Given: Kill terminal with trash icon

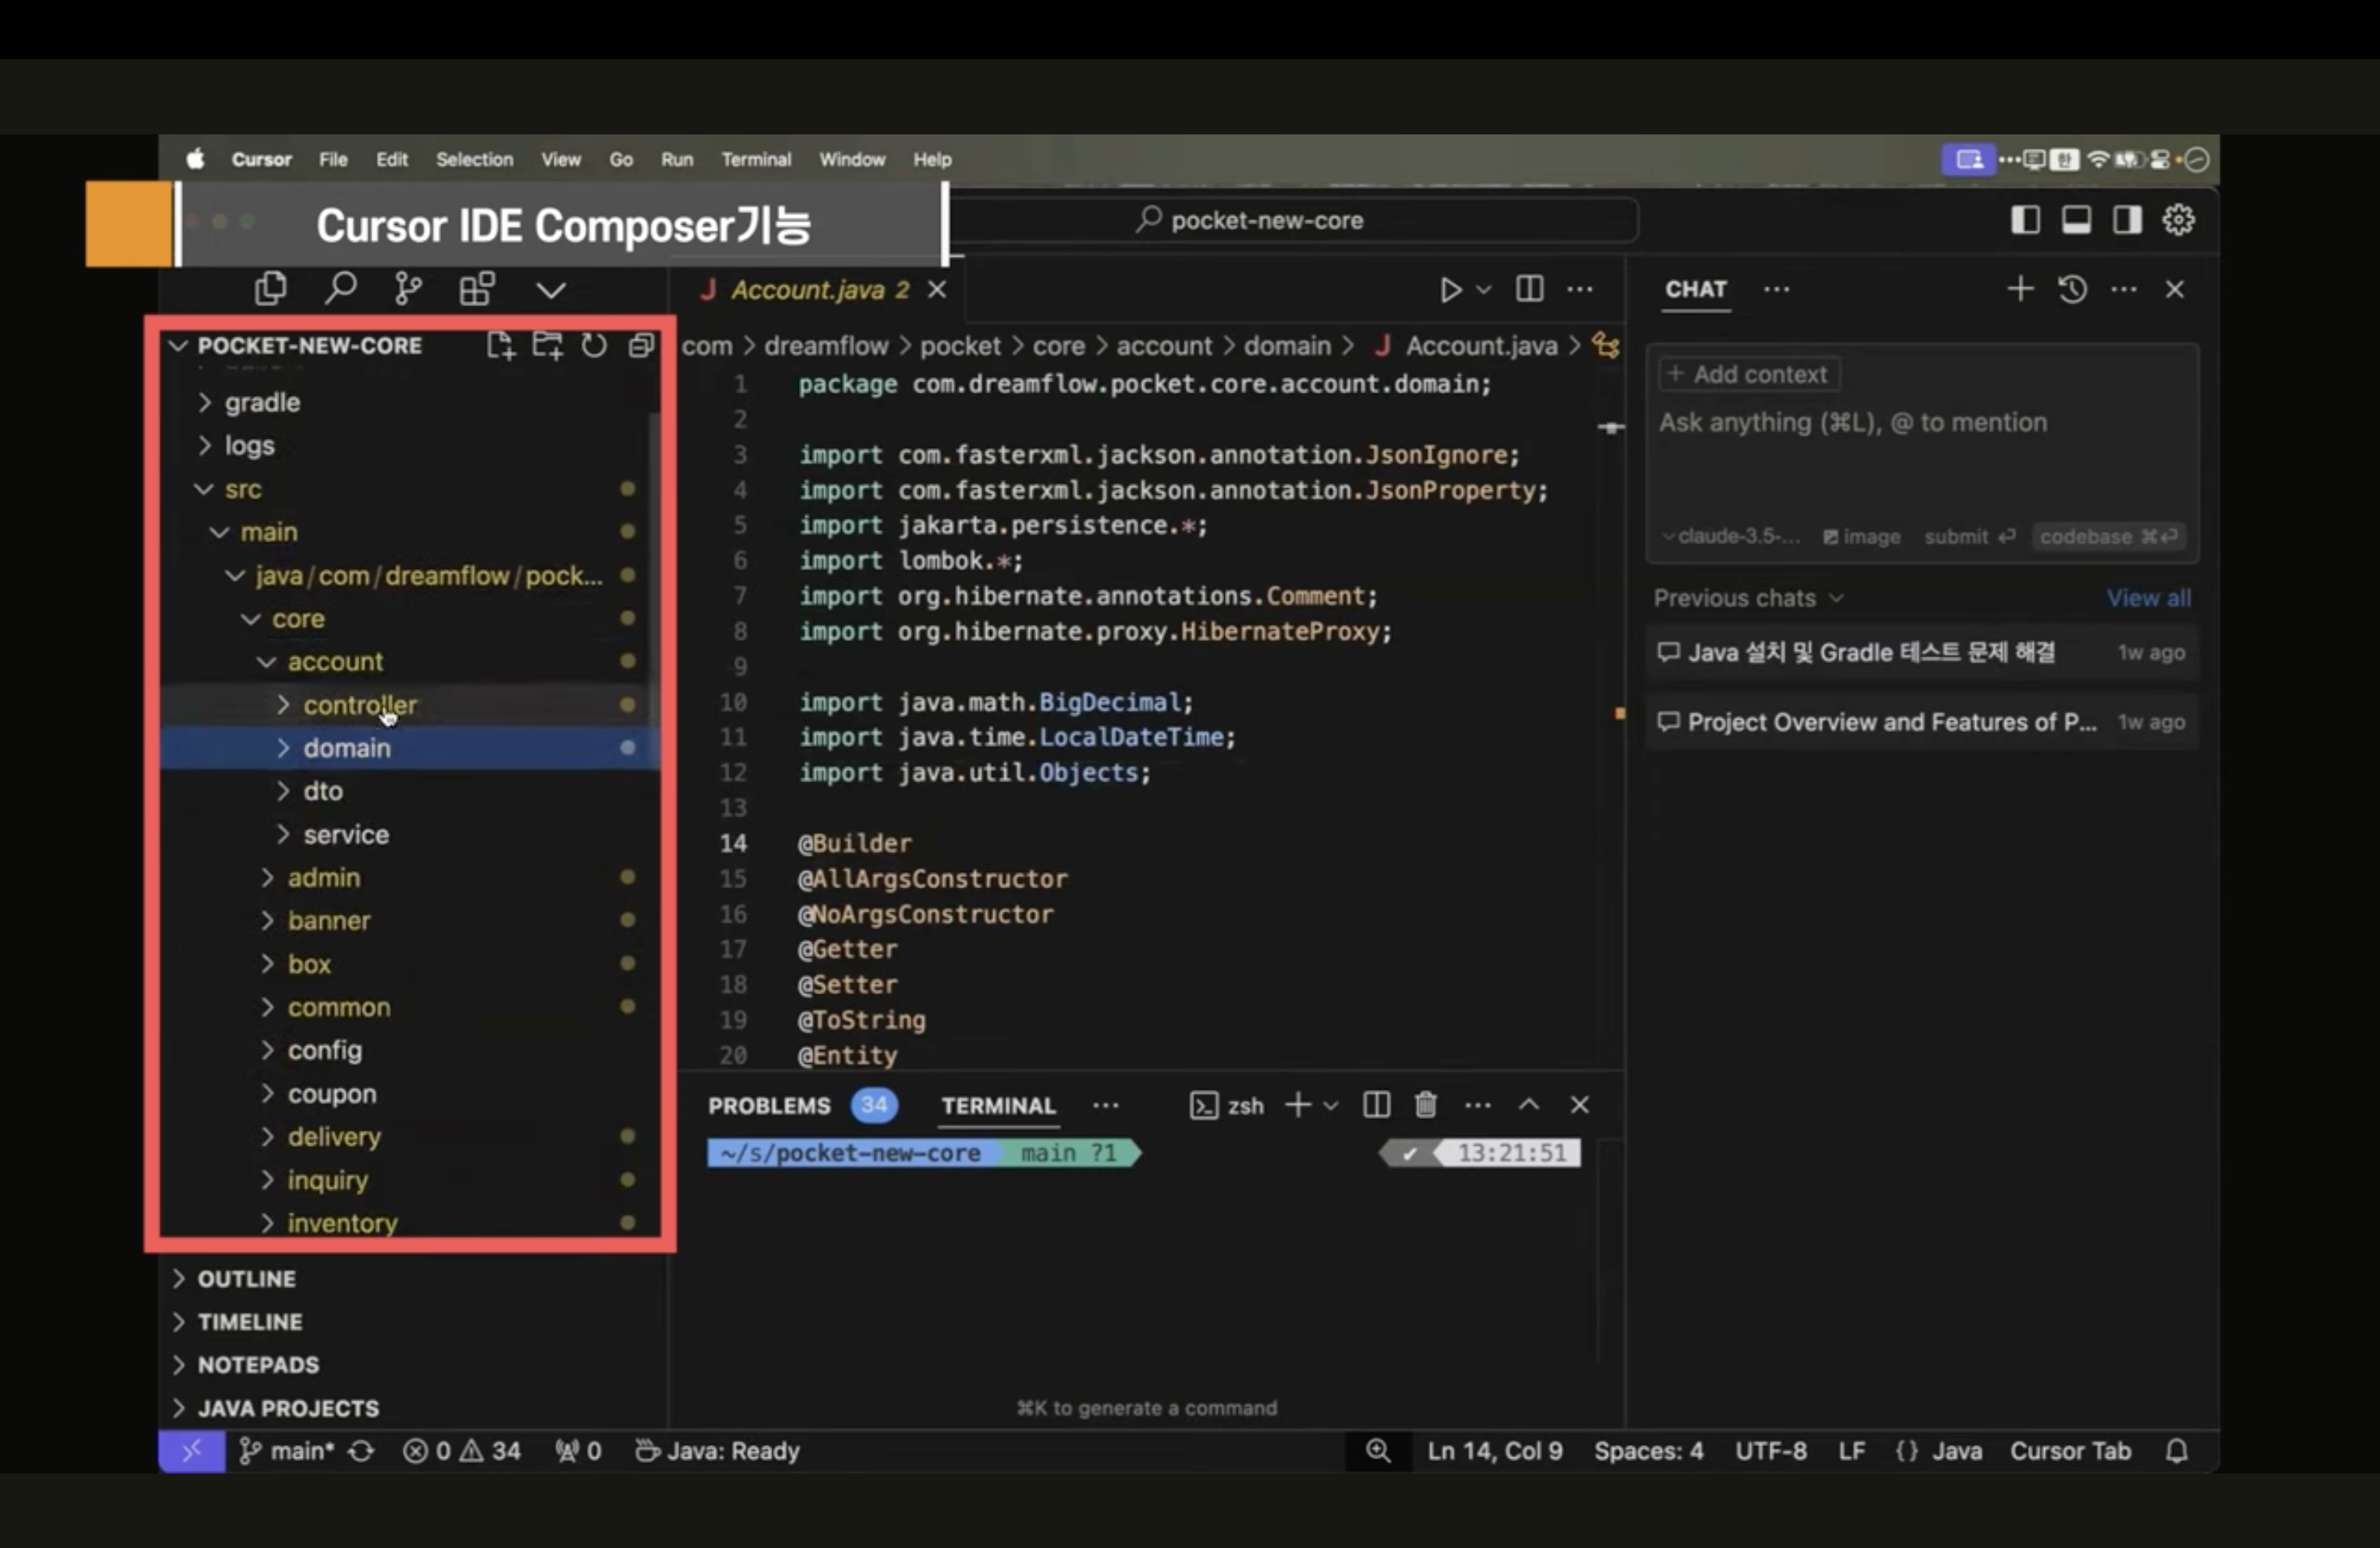Looking at the screenshot, I should [x=1426, y=1105].
